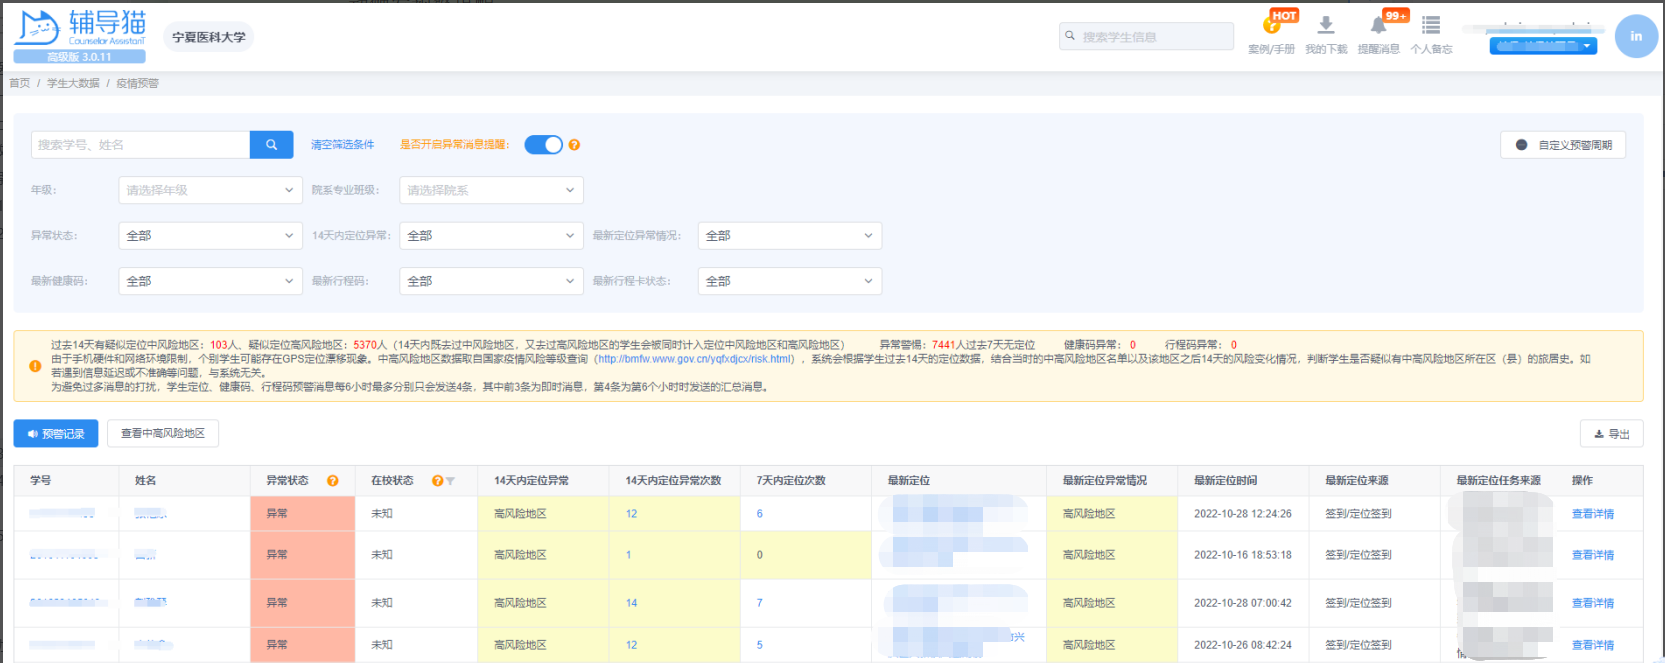1665x663 pixels.
Task: Expand the 年级 grade dropdown
Action: tap(210, 190)
